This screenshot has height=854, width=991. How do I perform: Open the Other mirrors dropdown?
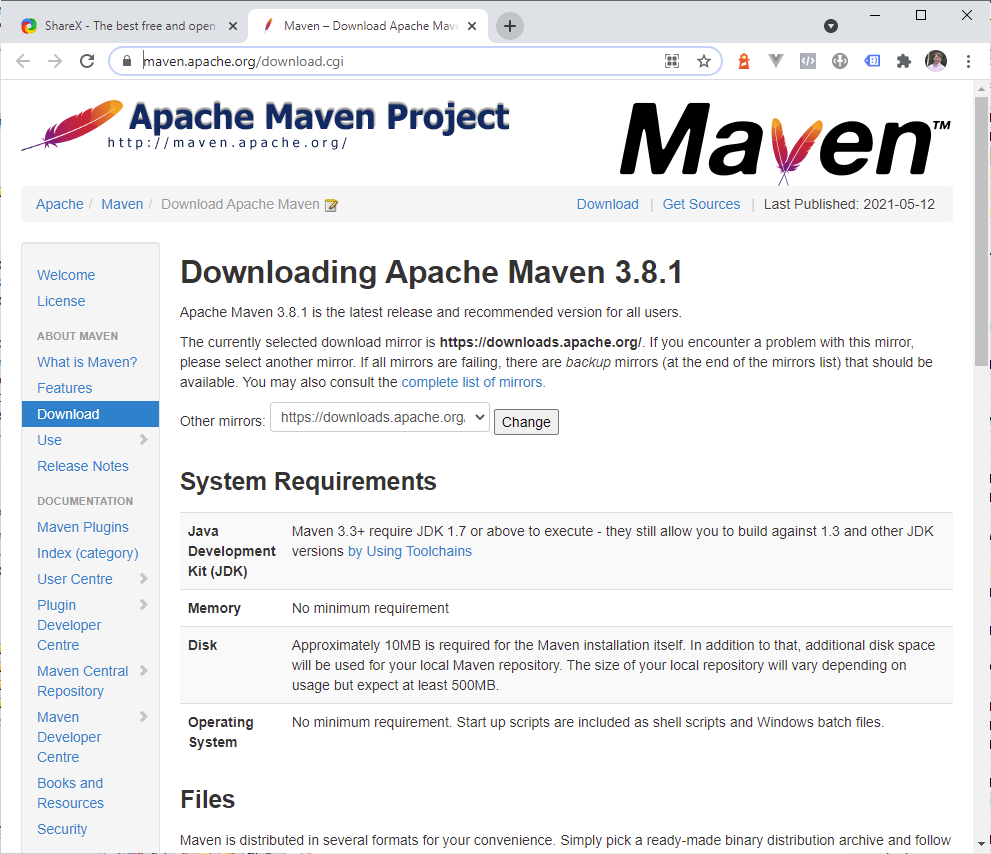click(380, 418)
